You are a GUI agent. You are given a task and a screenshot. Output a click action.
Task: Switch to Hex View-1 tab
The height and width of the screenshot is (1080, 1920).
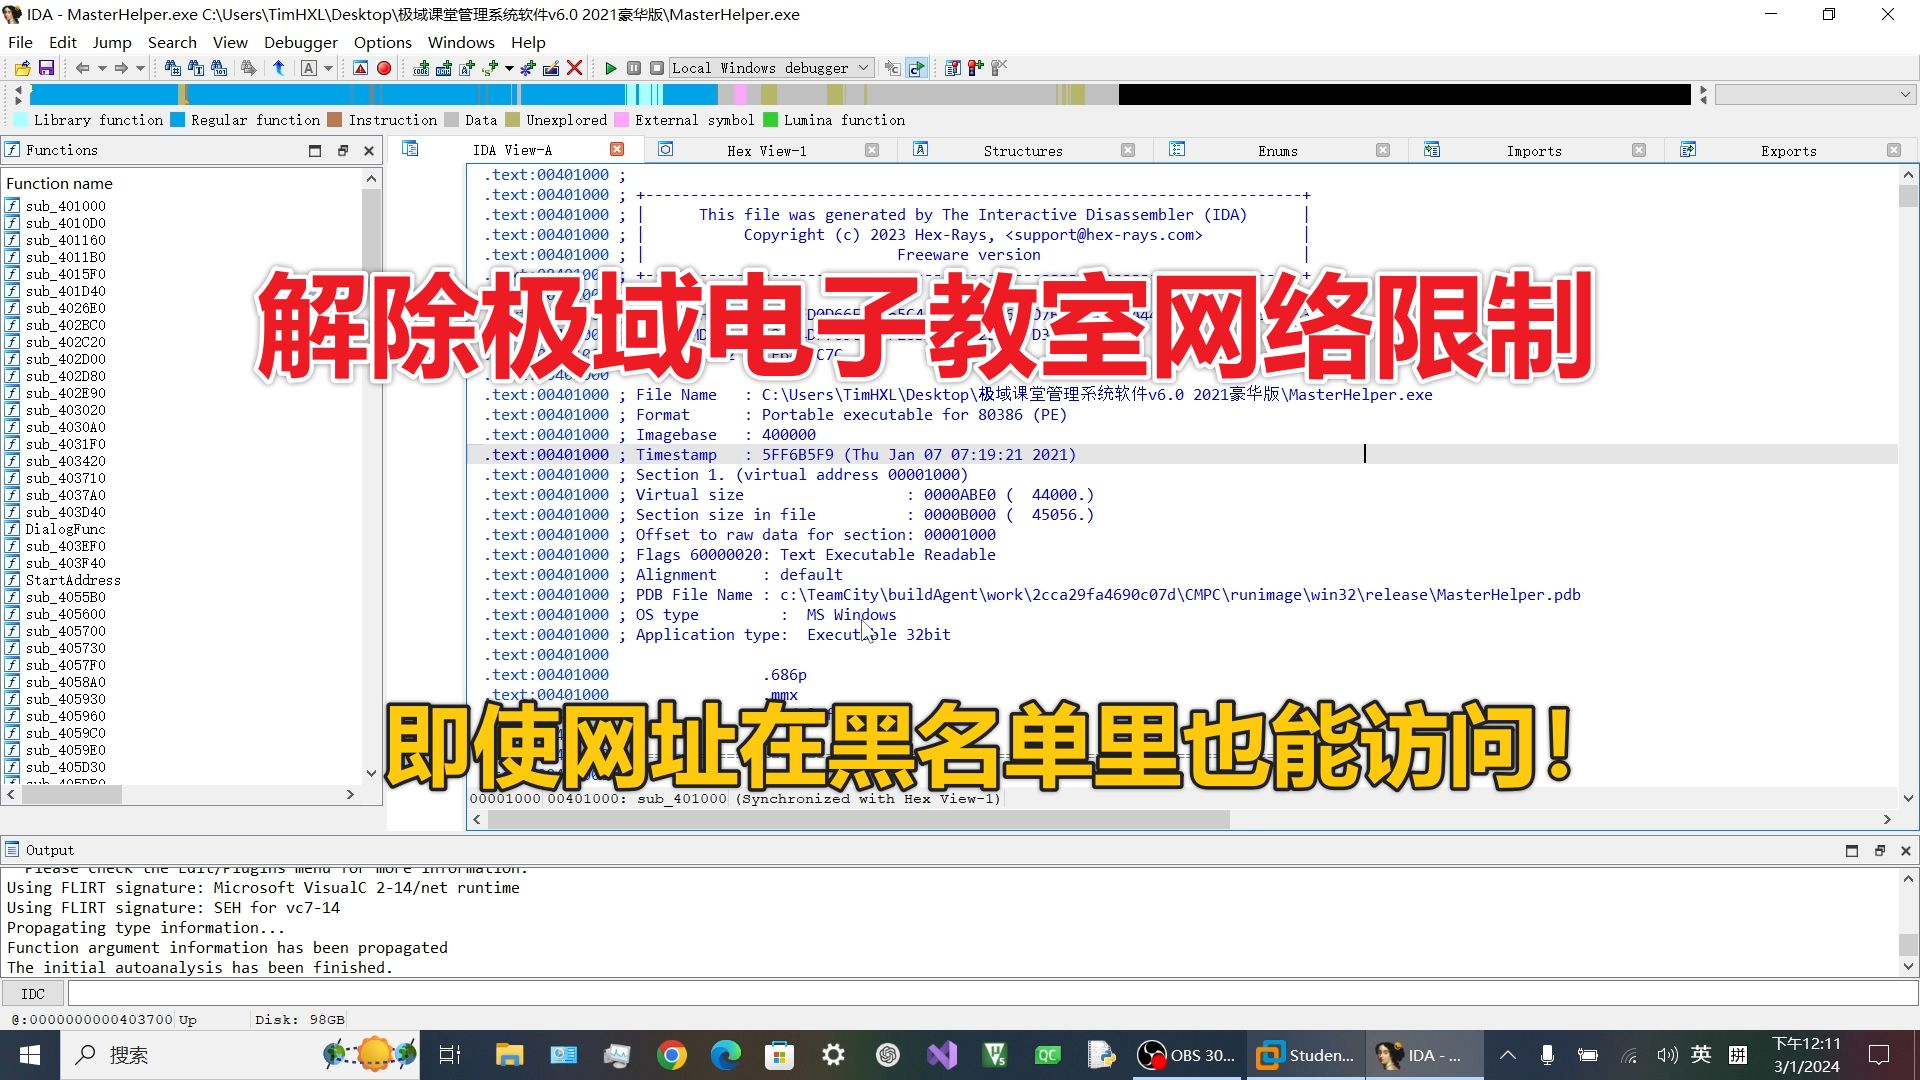click(767, 150)
